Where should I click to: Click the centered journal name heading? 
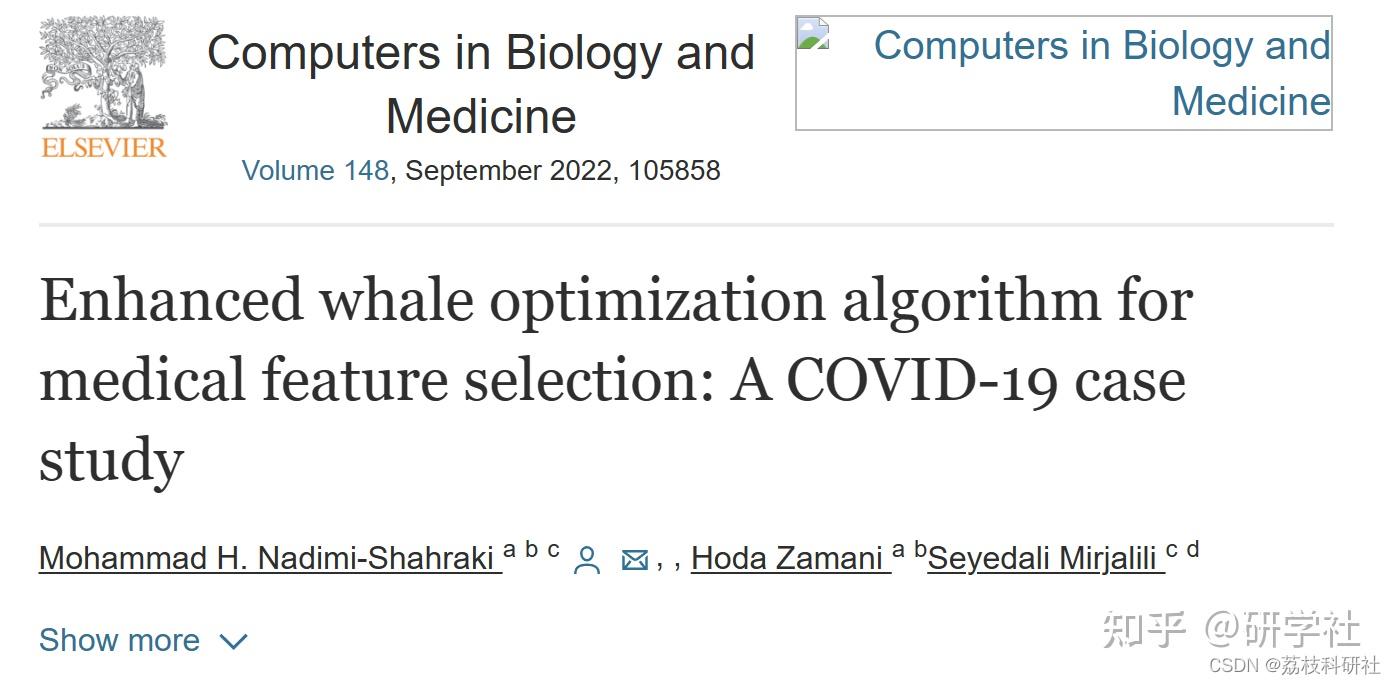coord(481,84)
